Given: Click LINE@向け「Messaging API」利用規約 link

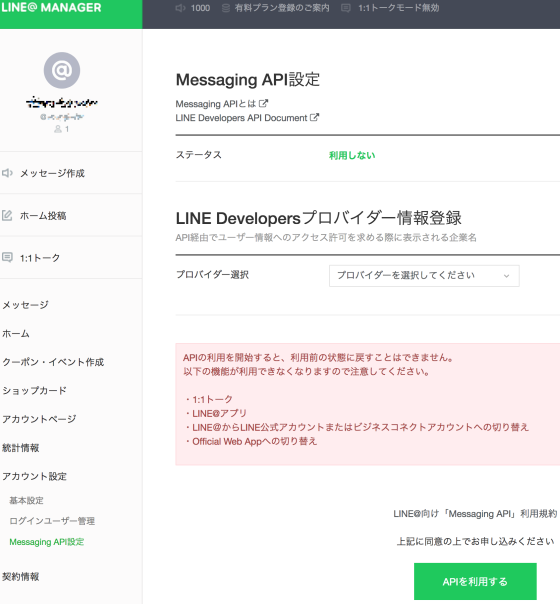Looking at the screenshot, I should [x=475, y=514].
